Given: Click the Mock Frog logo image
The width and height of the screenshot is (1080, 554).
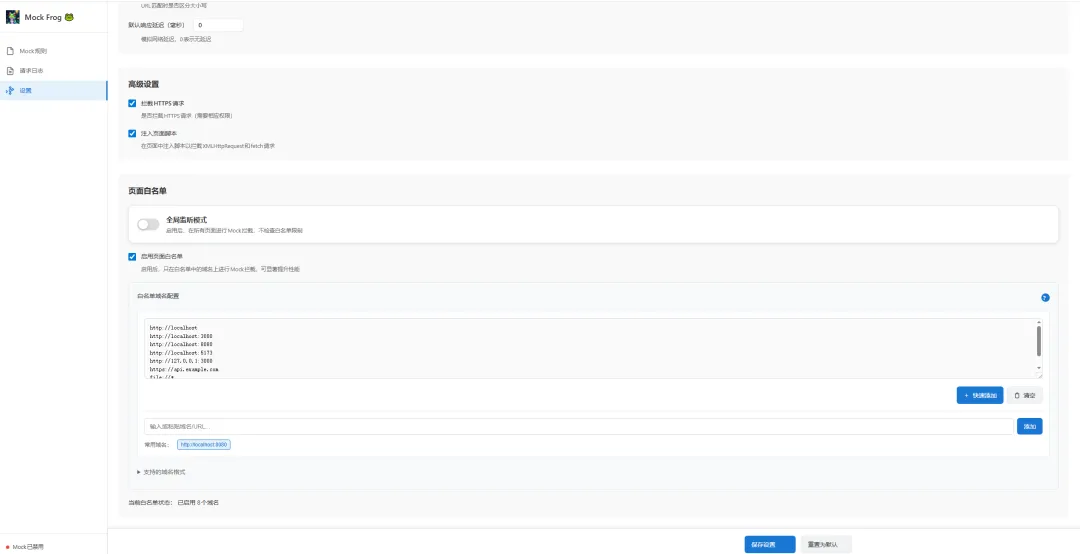Looking at the screenshot, I should (x=12, y=17).
